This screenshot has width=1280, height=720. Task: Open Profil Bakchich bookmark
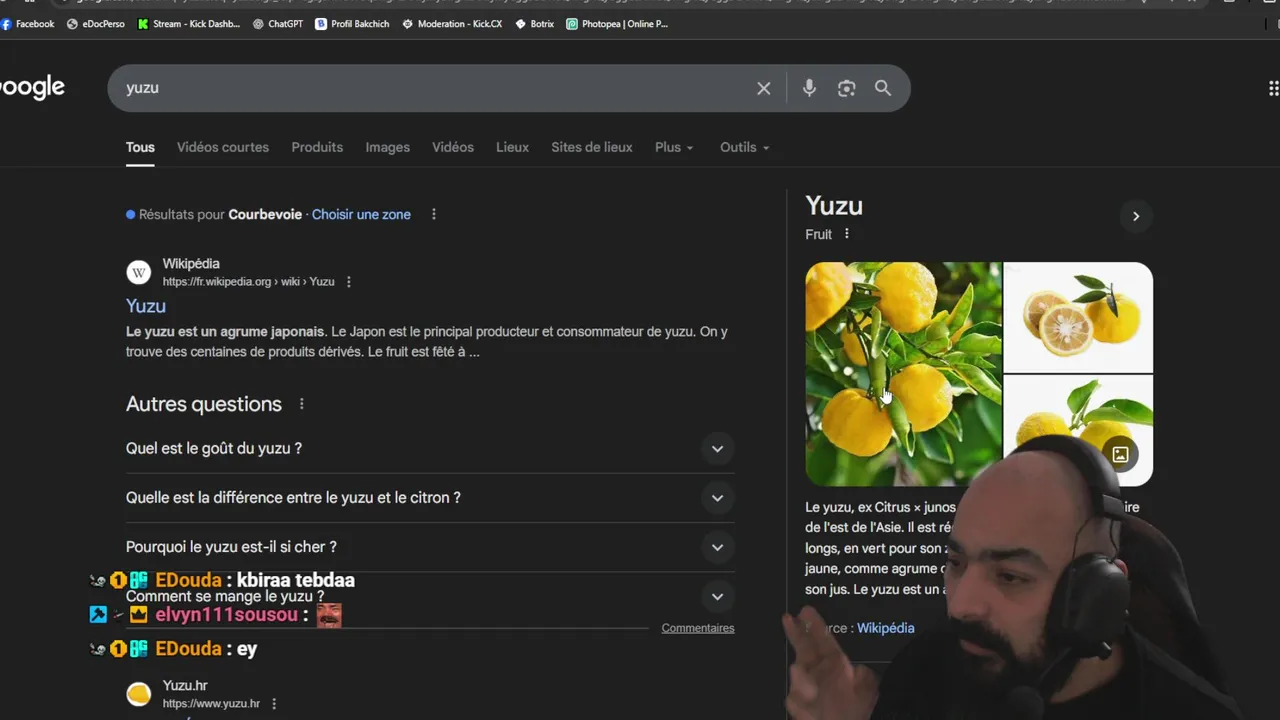[352, 24]
